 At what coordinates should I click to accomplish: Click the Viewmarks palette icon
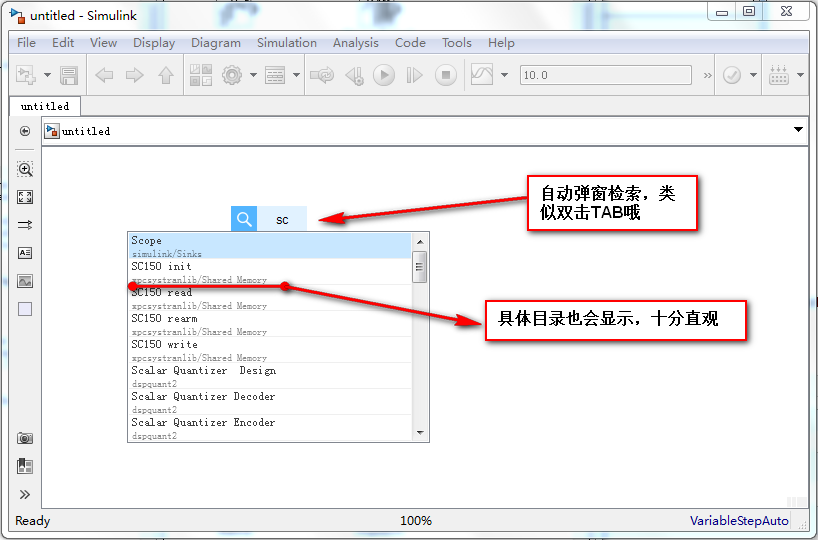point(25,466)
